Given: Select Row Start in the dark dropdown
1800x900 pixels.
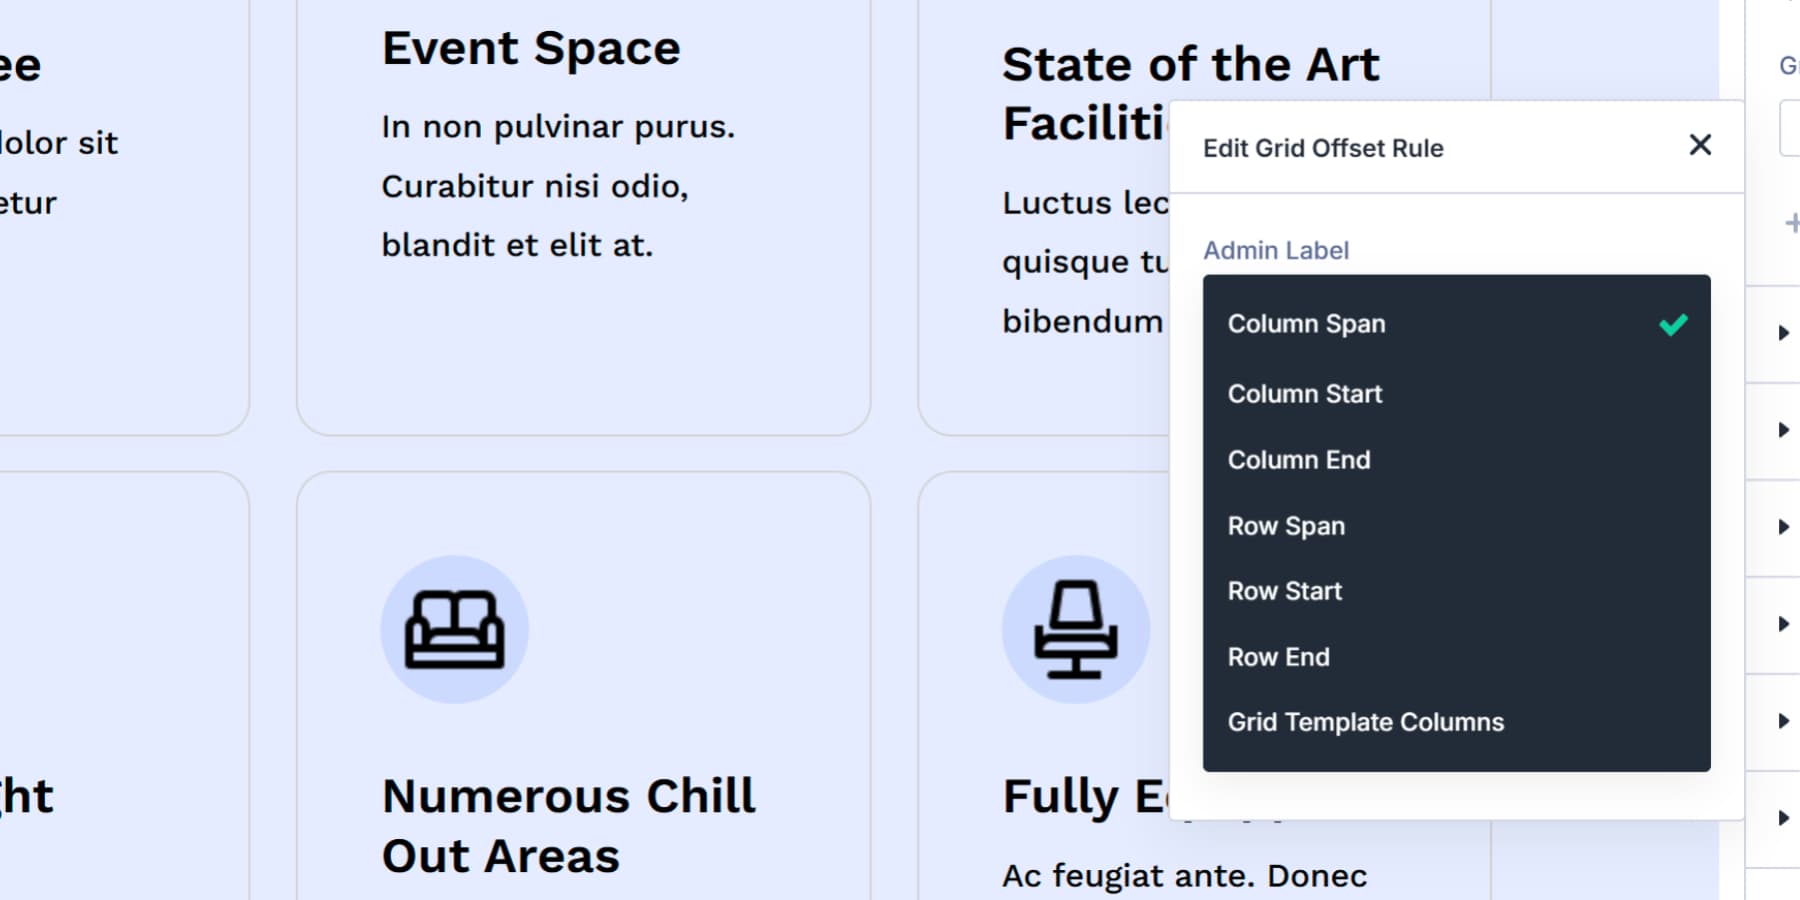Looking at the screenshot, I should pyautogui.click(x=1285, y=591).
